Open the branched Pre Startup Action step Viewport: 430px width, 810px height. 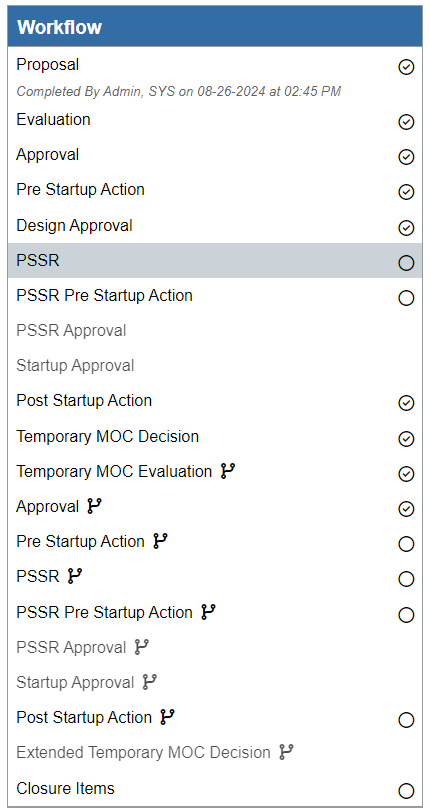[215, 542]
